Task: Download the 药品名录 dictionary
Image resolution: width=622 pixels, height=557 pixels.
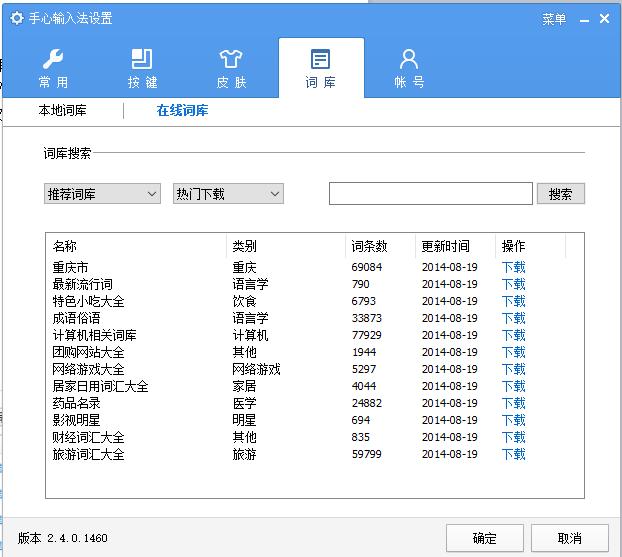Action: 514,403
